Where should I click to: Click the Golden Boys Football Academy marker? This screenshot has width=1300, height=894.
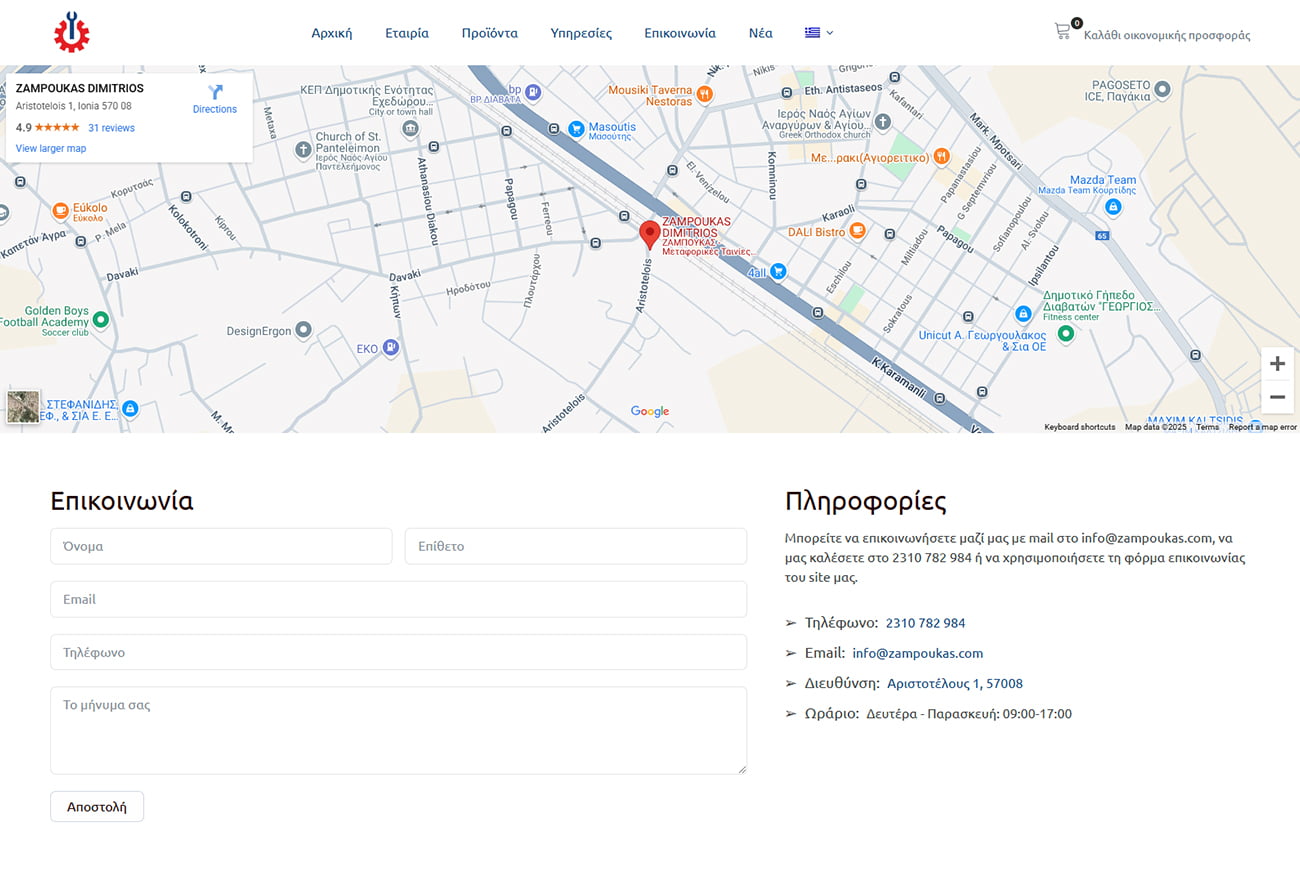[x=100, y=320]
